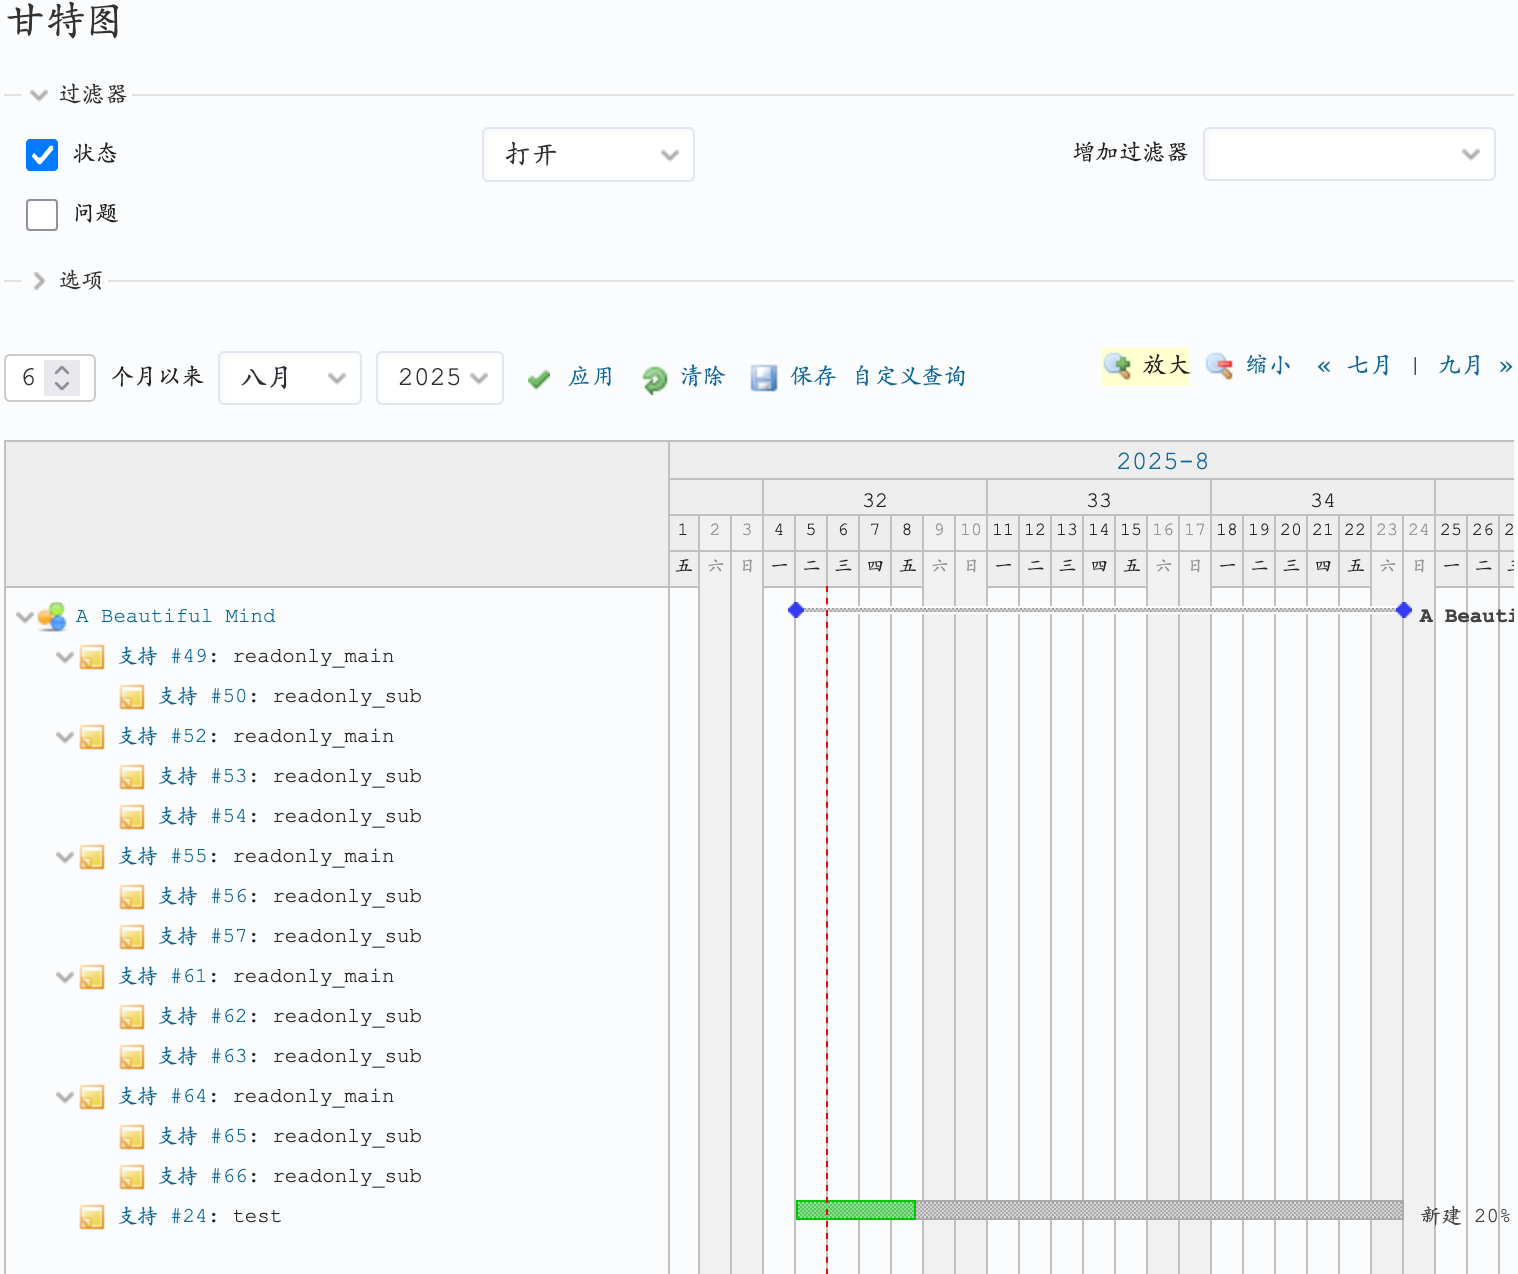The height and width of the screenshot is (1274, 1518).
Task: Click the grey remaining bar for #24
Action: pyautogui.click(x=1160, y=1210)
